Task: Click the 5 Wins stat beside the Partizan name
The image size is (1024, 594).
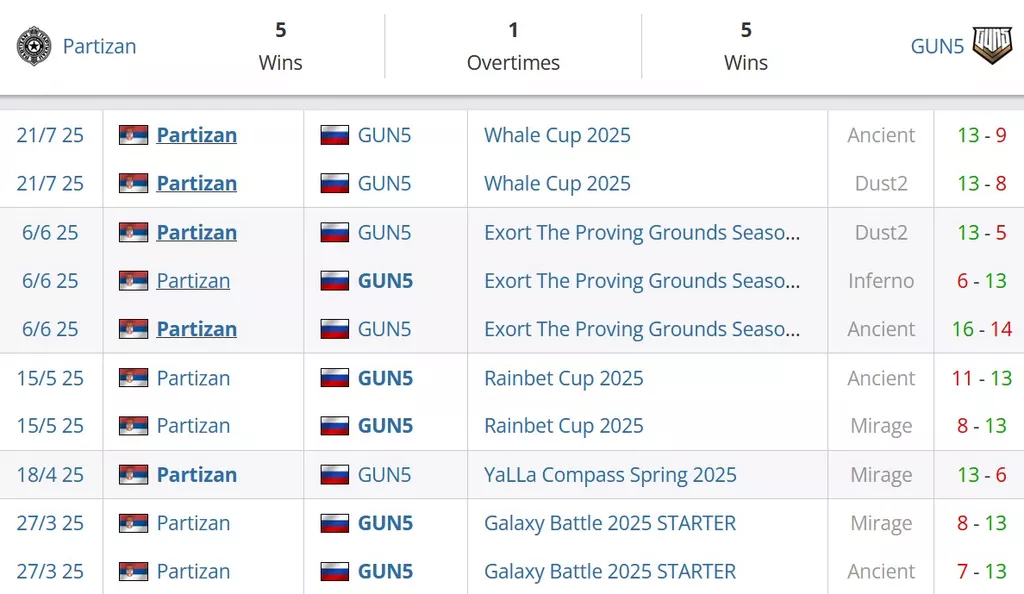Action: (x=280, y=46)
